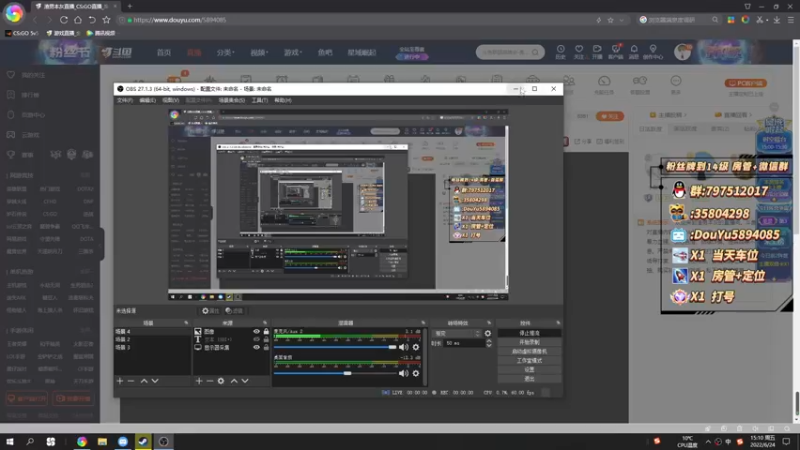This screenshot has height=450, width=800.
Task: Expand Douyu 游戏 navigation dropdown
Action: pos(292,53)
